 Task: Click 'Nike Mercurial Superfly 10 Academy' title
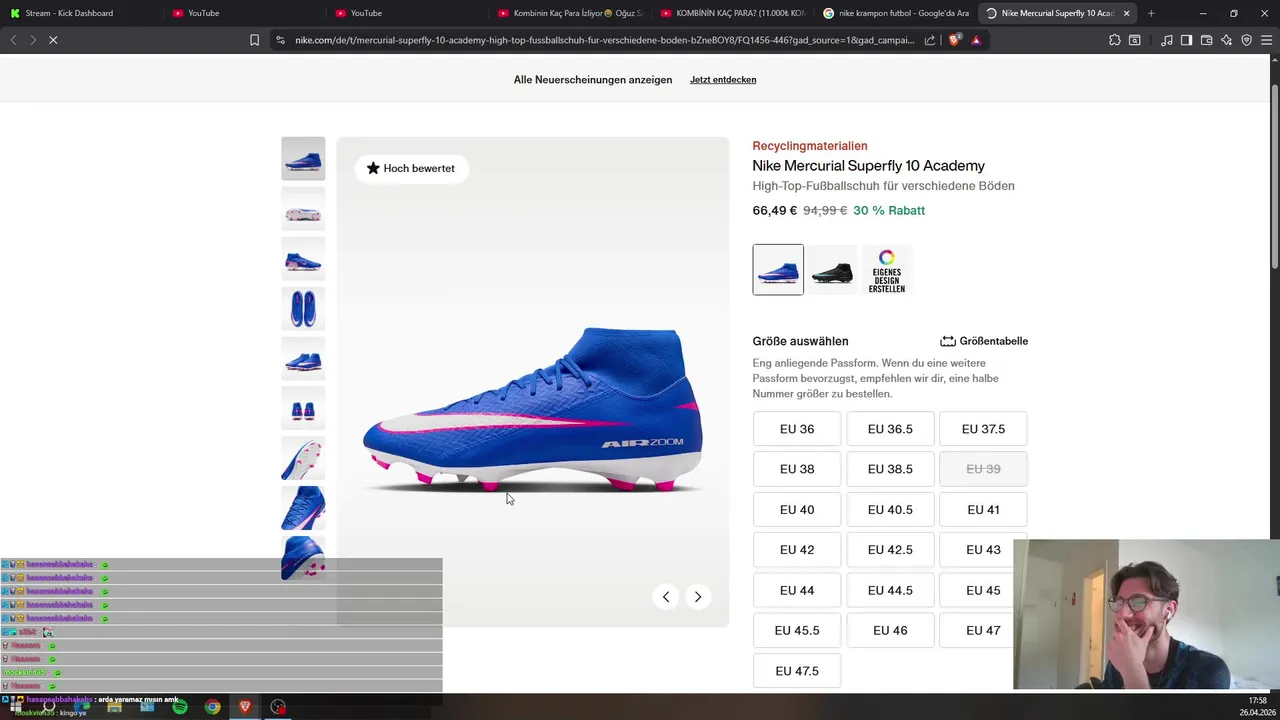[869, 166]
